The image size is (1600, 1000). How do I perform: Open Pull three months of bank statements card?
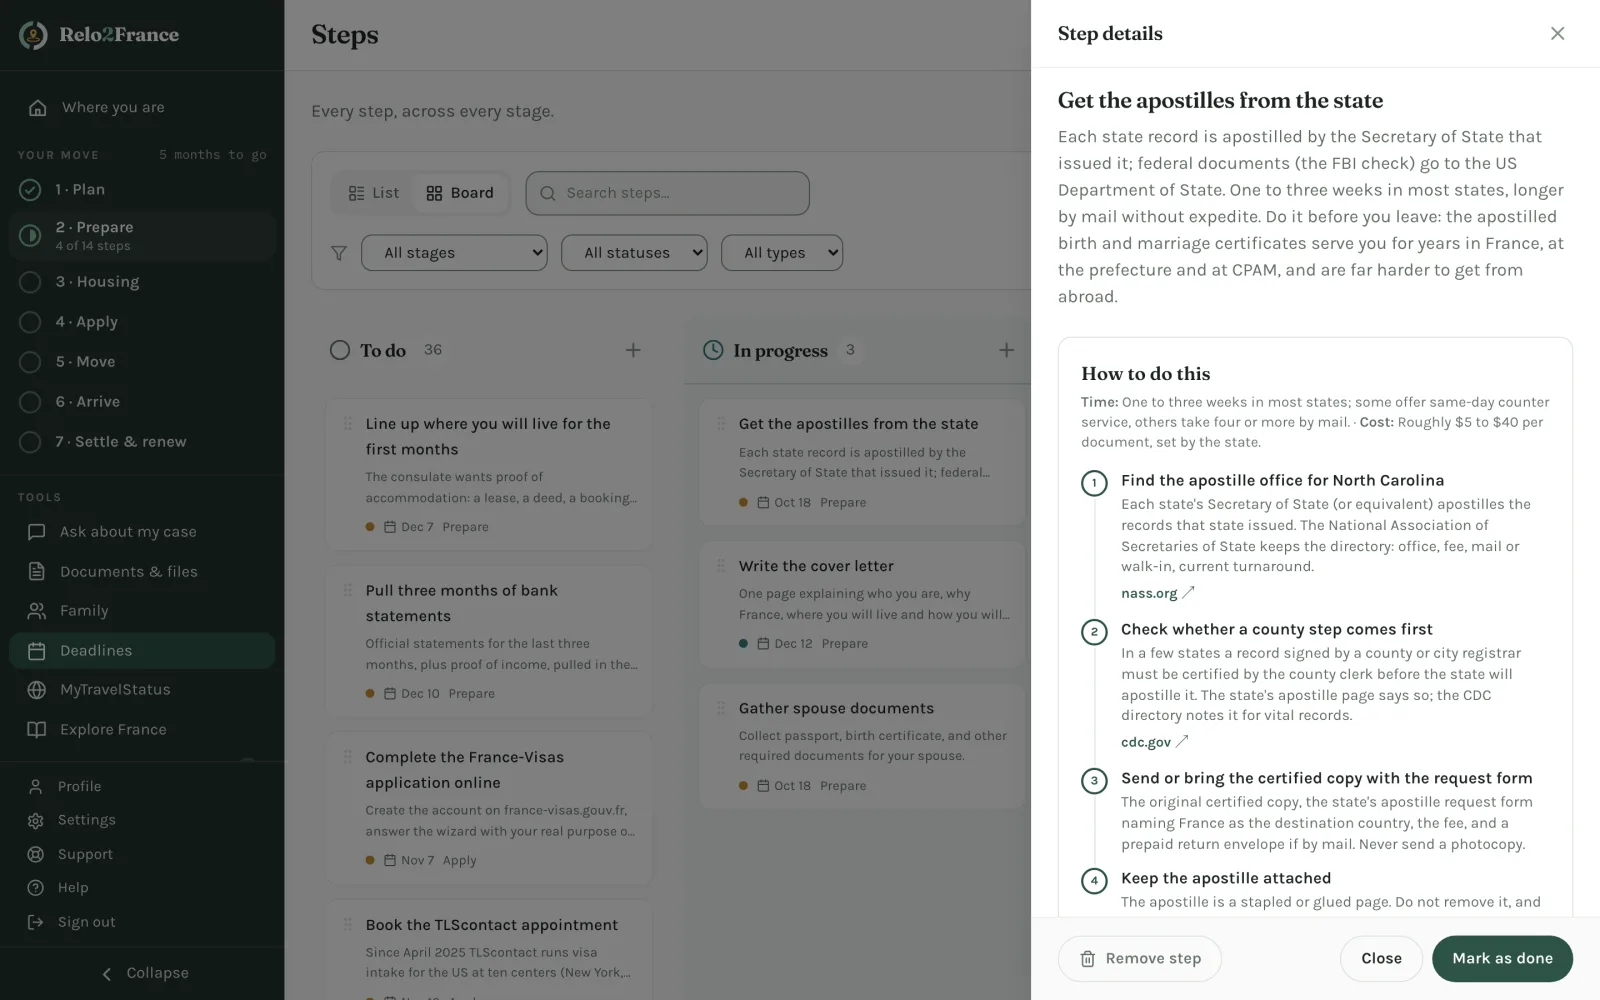pyautogui.click(x=489, y=641)
